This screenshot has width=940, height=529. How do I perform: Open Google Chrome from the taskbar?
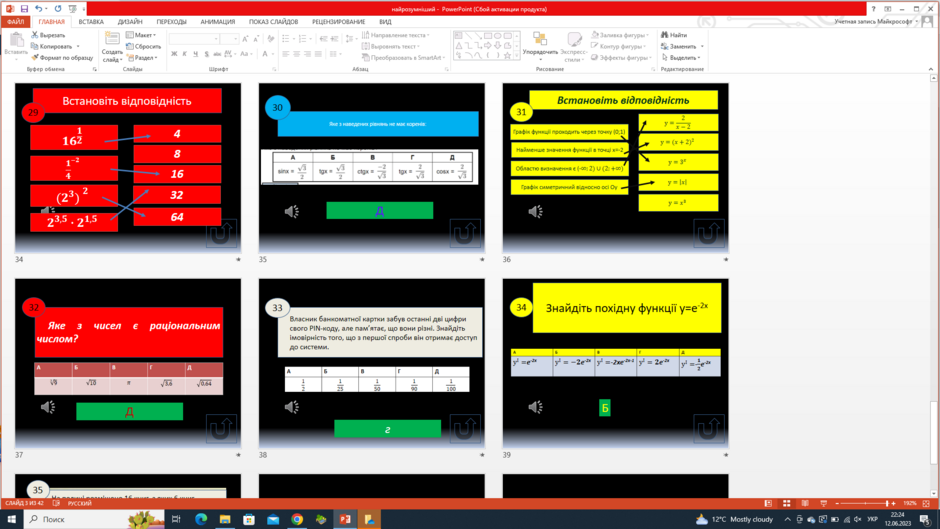click(x=297, y=519)
